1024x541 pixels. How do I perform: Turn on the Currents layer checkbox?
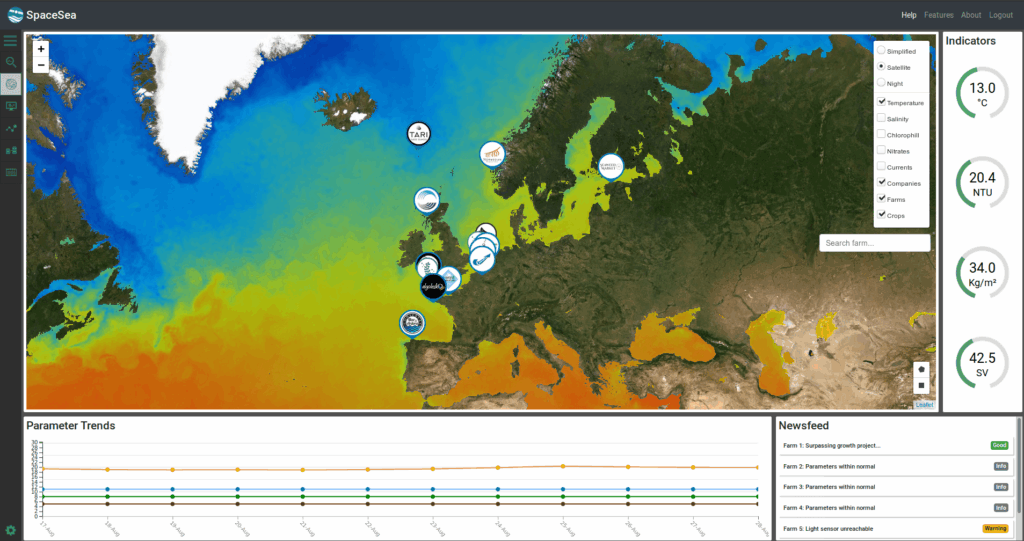click(881, 167)
